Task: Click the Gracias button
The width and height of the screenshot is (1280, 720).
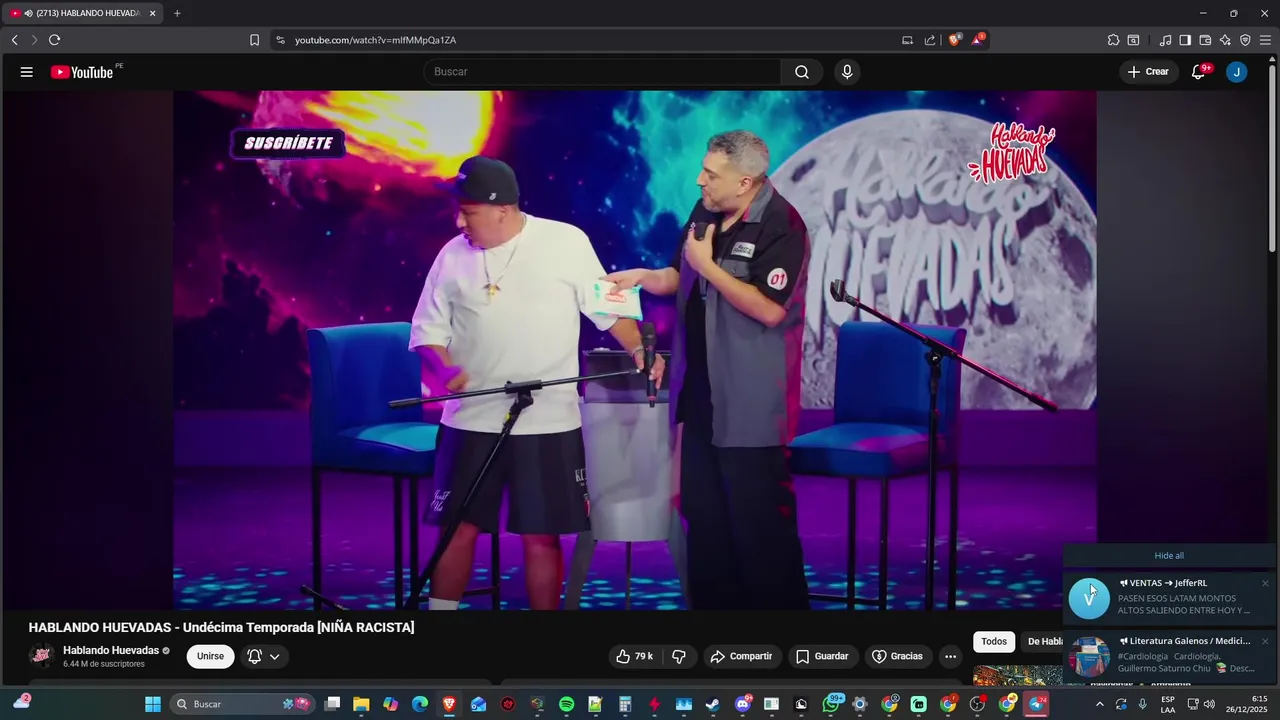Action: [x=898, y=656]
